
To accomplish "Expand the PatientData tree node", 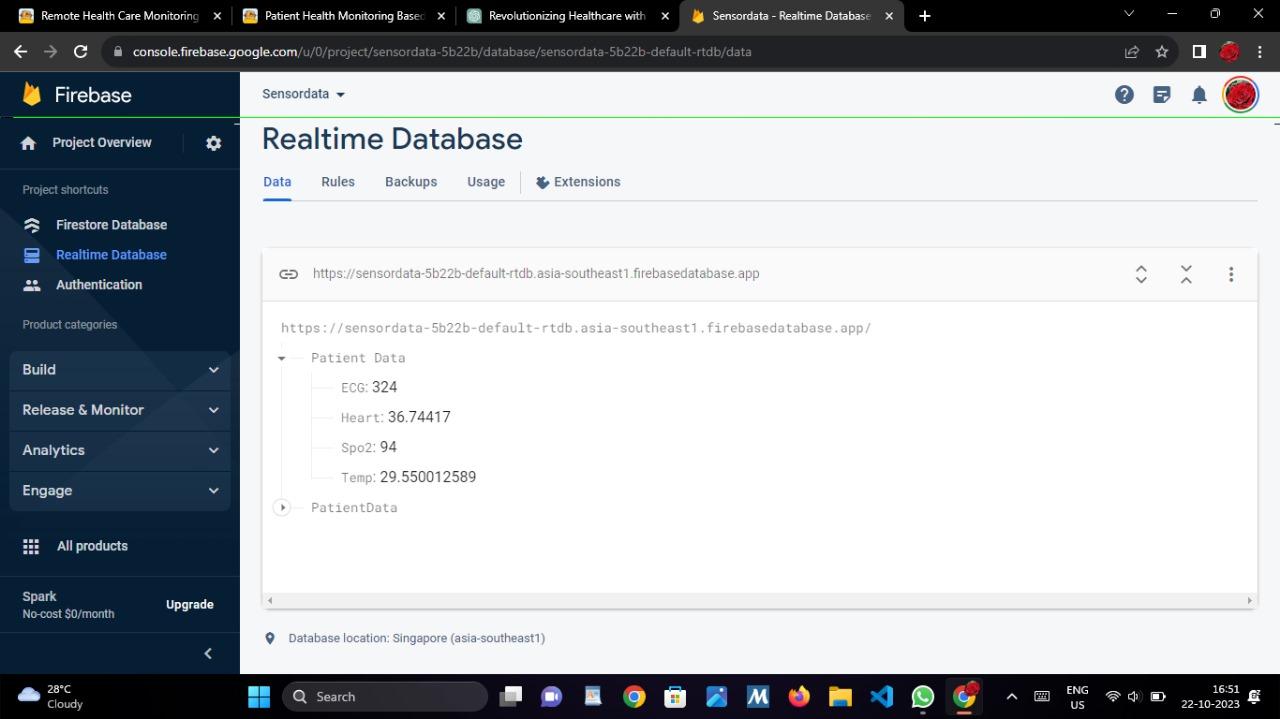I will [x=282, y=508].
